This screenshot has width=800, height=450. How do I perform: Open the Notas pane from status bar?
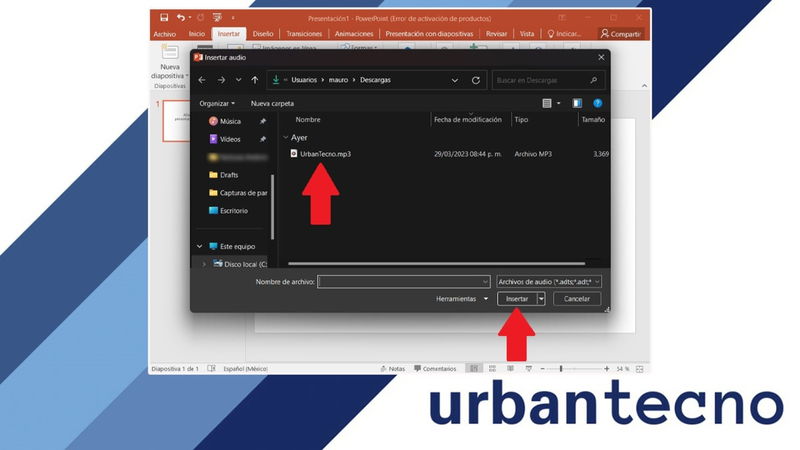(x=392, y=369)
